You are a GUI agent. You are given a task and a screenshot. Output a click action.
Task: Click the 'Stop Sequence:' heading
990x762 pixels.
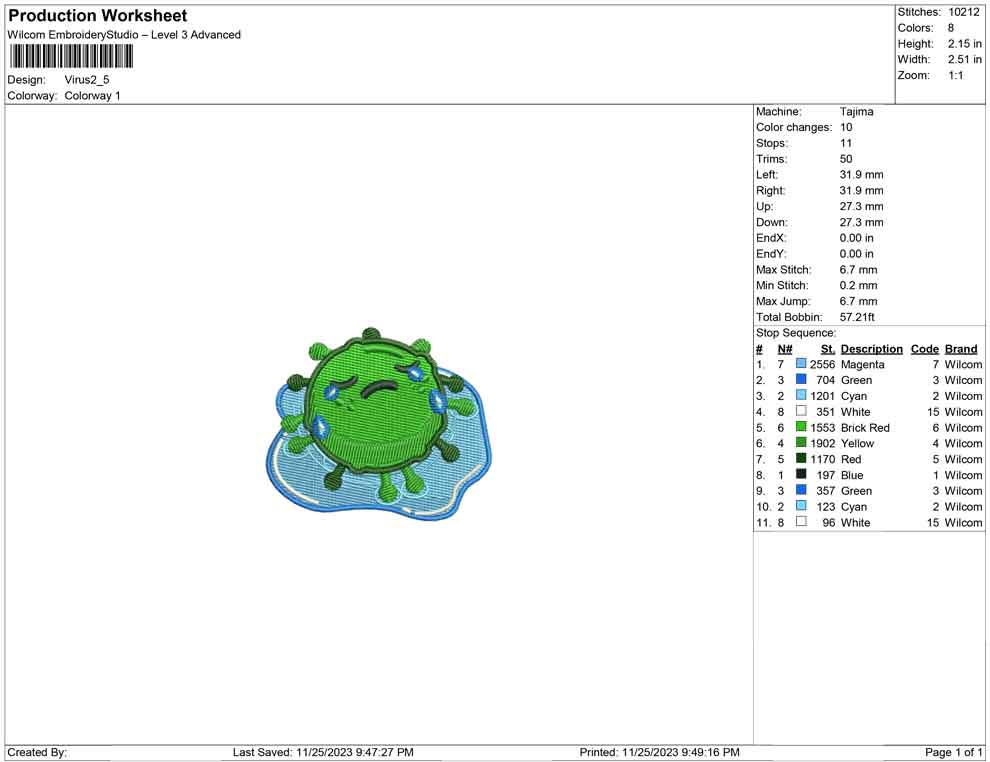(796, 333)
